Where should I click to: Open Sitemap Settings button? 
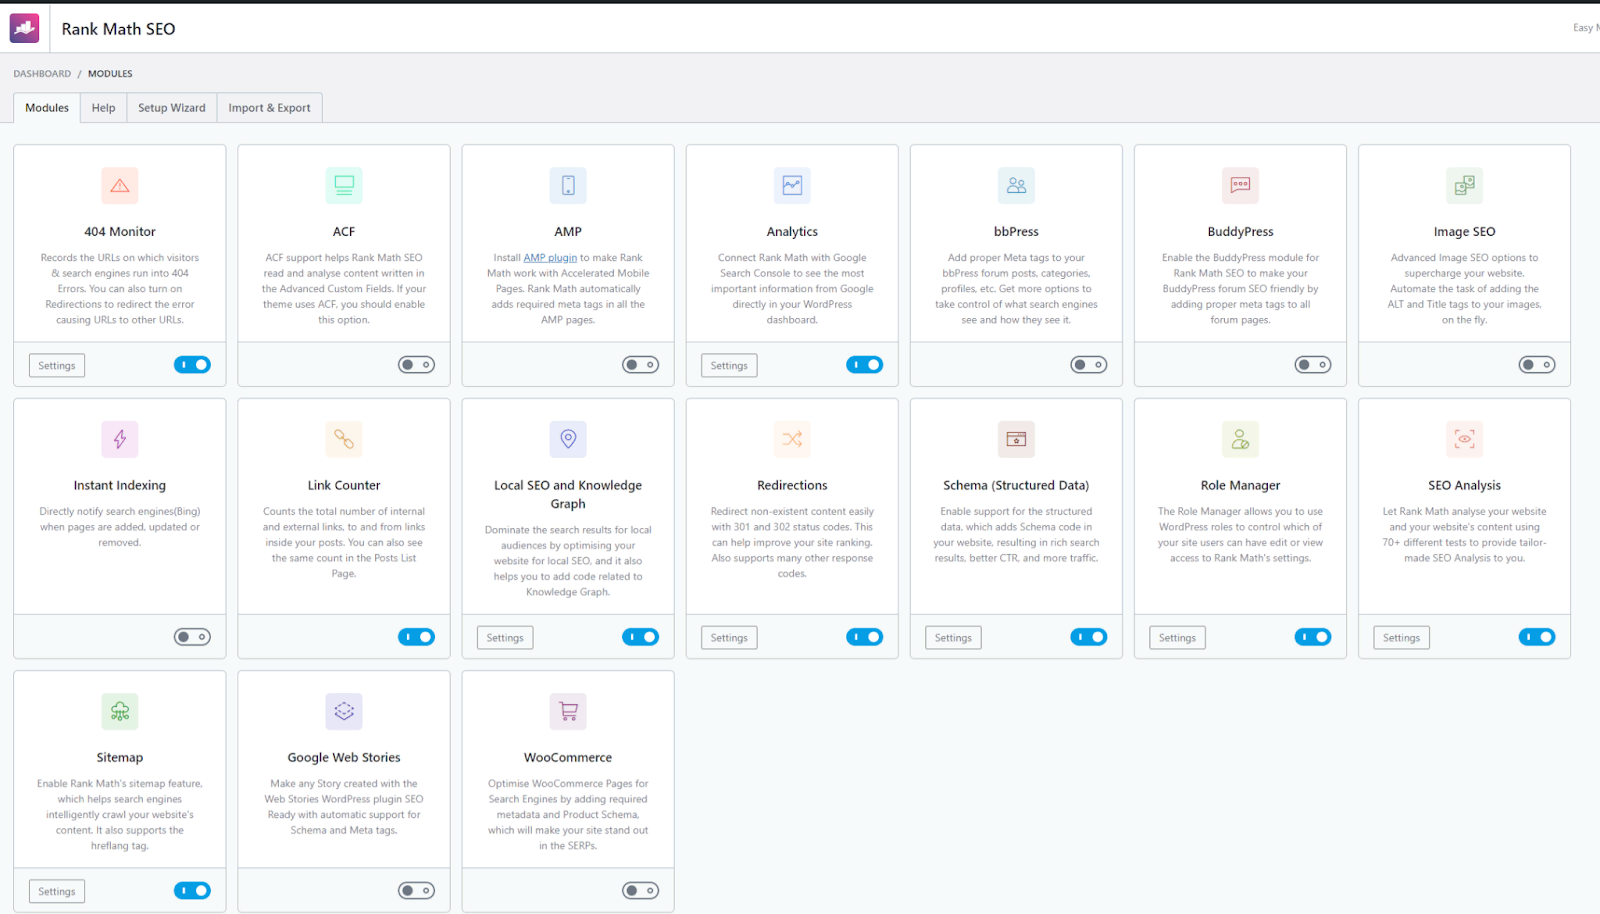pyautogui.click(x=57, y=892)
